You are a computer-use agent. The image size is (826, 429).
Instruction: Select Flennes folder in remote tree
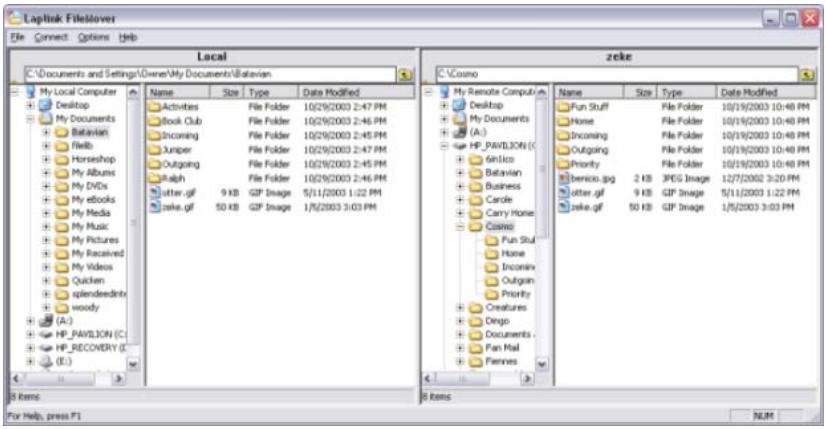pyautogui.click(x=501, y=362)
